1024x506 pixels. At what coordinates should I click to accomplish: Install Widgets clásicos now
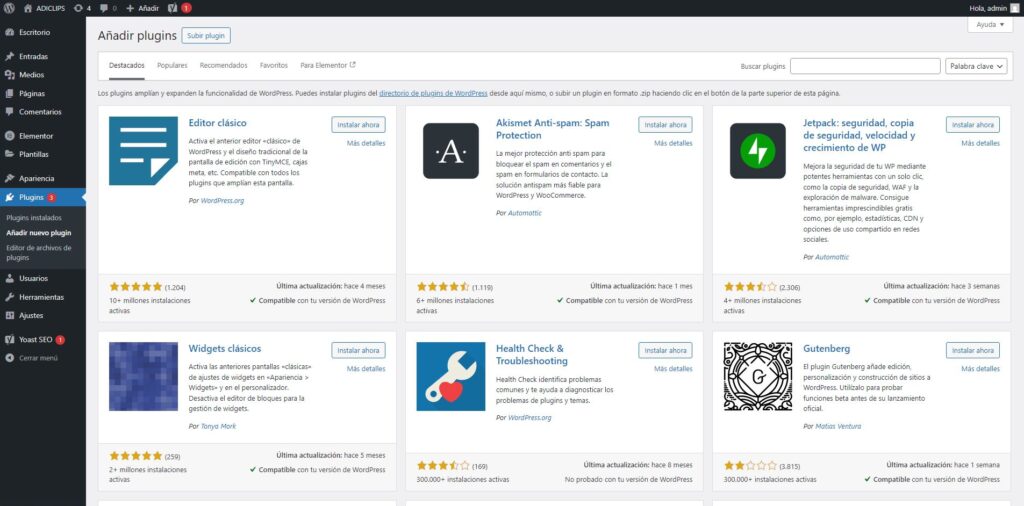point(358,350)
